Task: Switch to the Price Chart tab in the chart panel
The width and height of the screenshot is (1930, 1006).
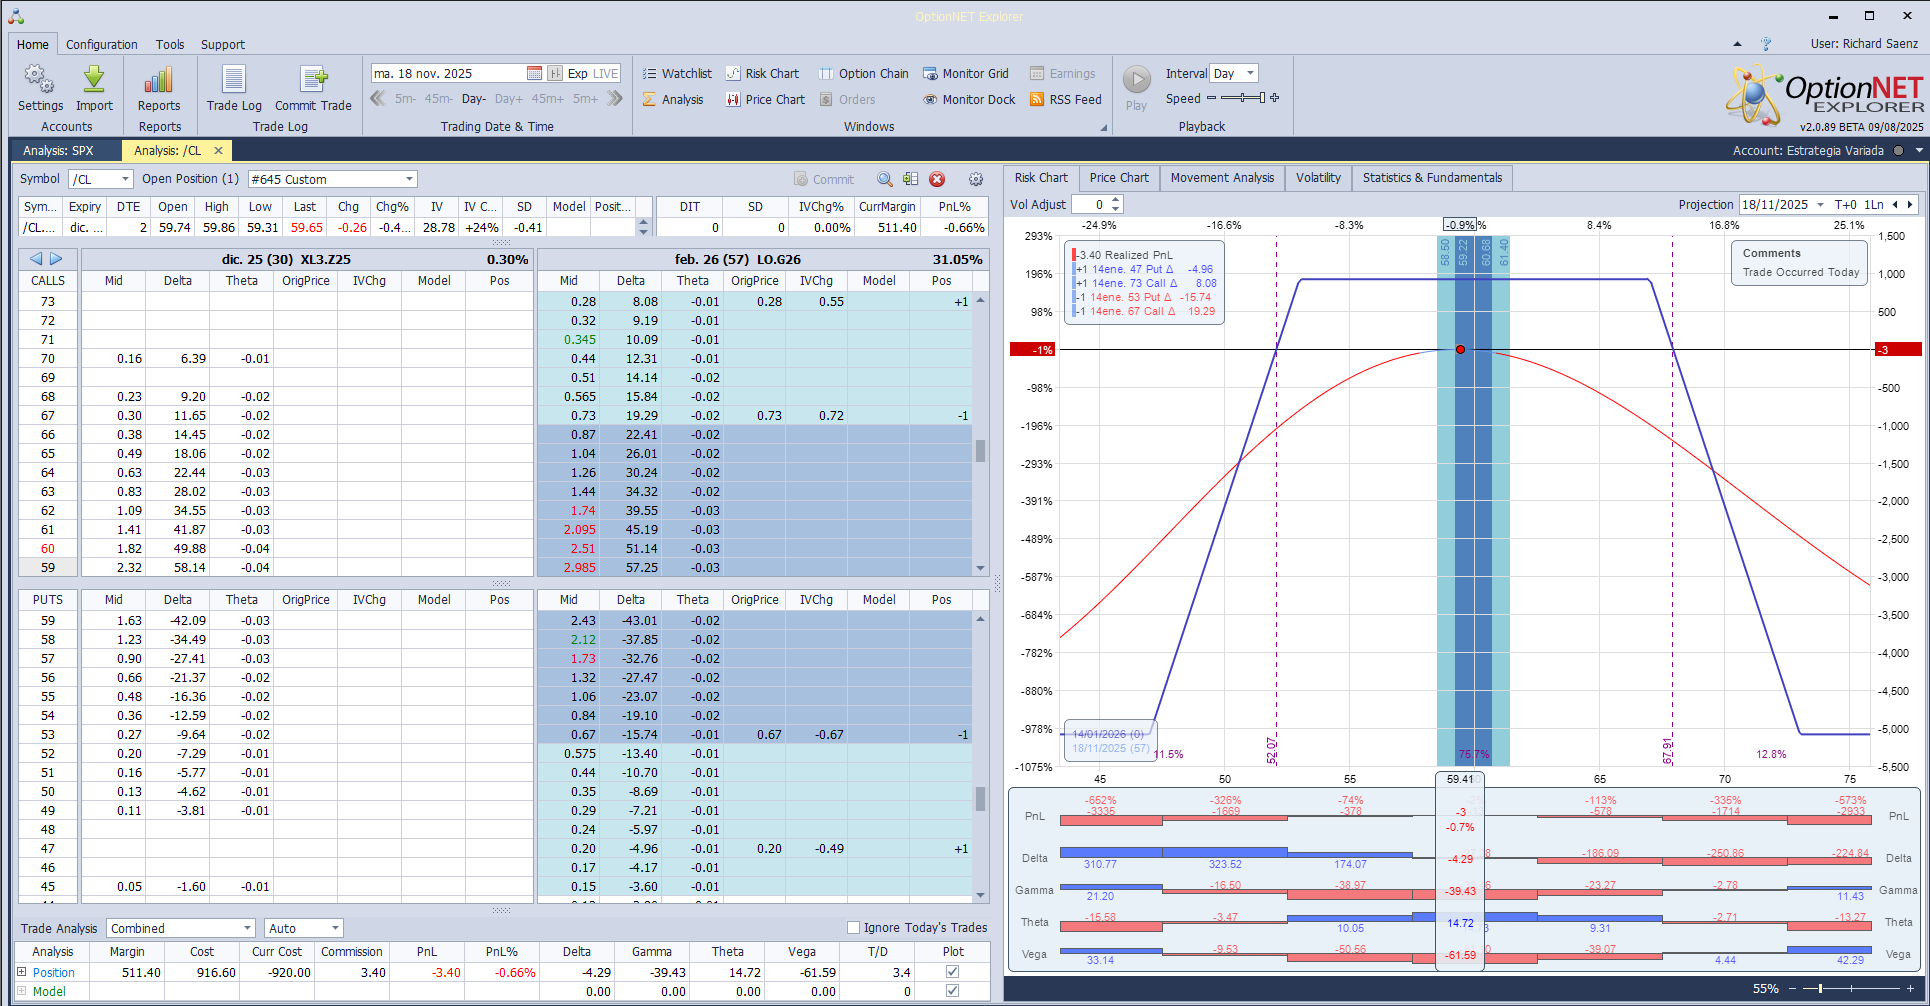Action: click(1119, 178)
